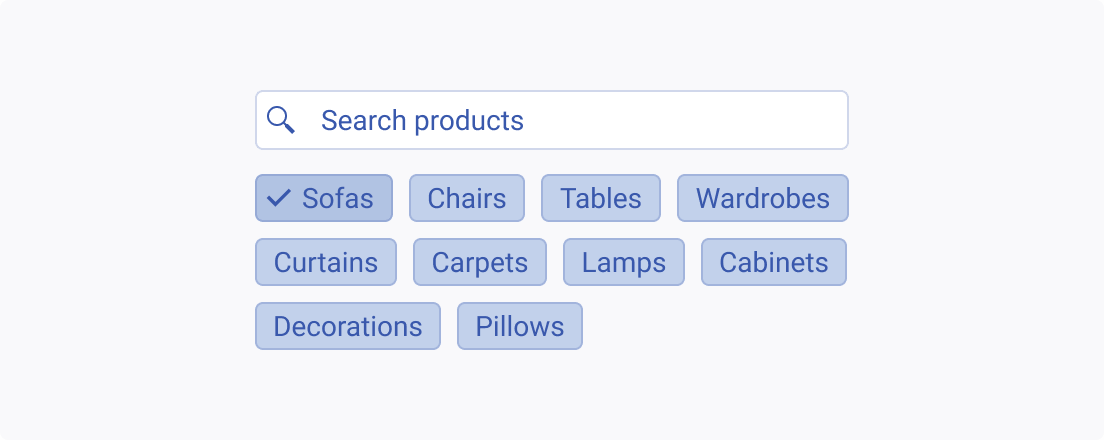Image resolution: width=1104 pixels, height=440 pixels.
Task: Select the Wardrobes category chip
Action: pos(763,198)
